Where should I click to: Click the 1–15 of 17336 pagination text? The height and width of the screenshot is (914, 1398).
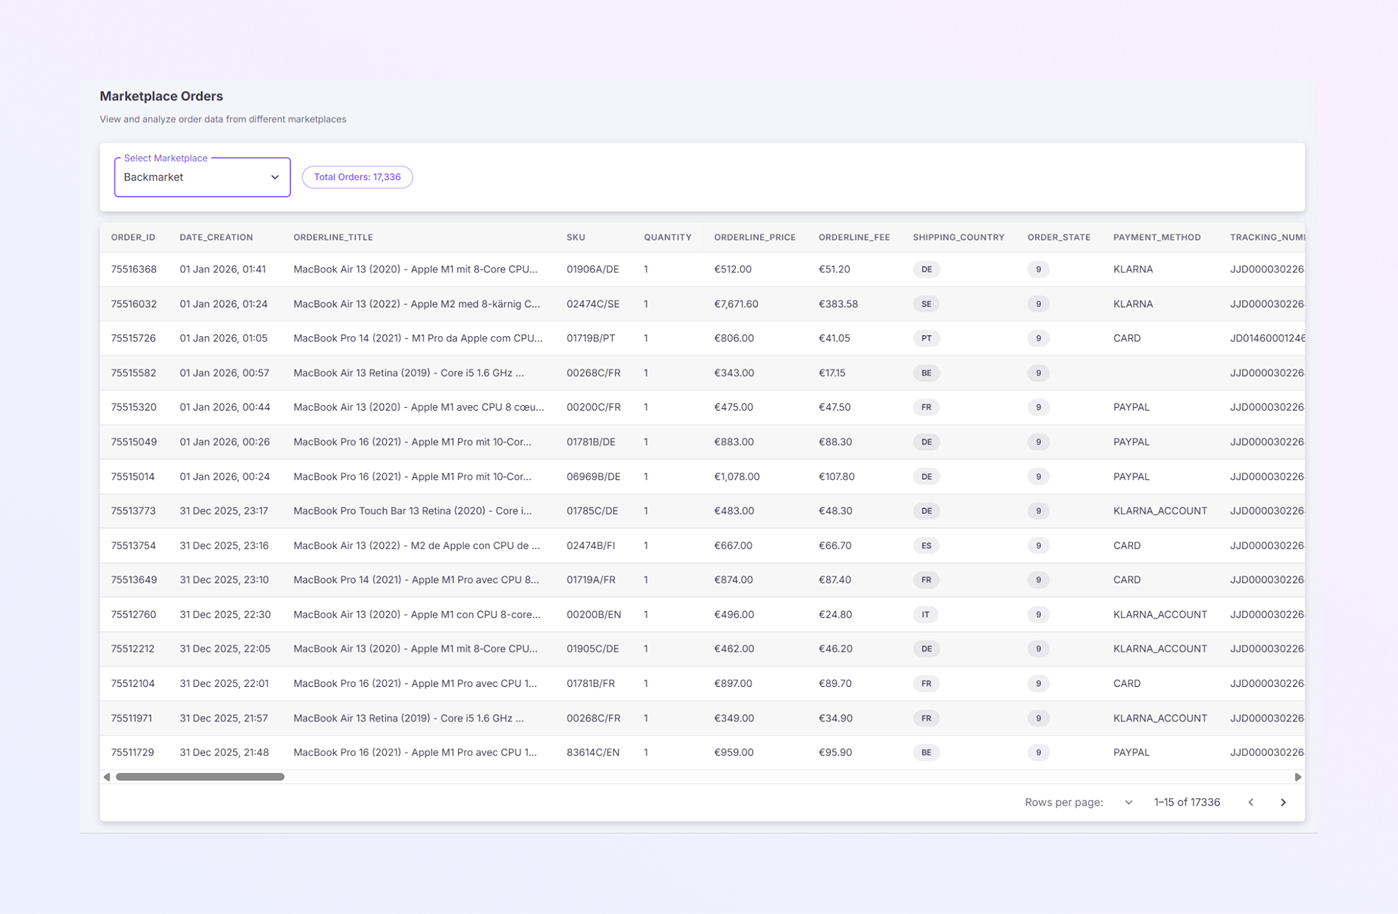(1187, 802)
